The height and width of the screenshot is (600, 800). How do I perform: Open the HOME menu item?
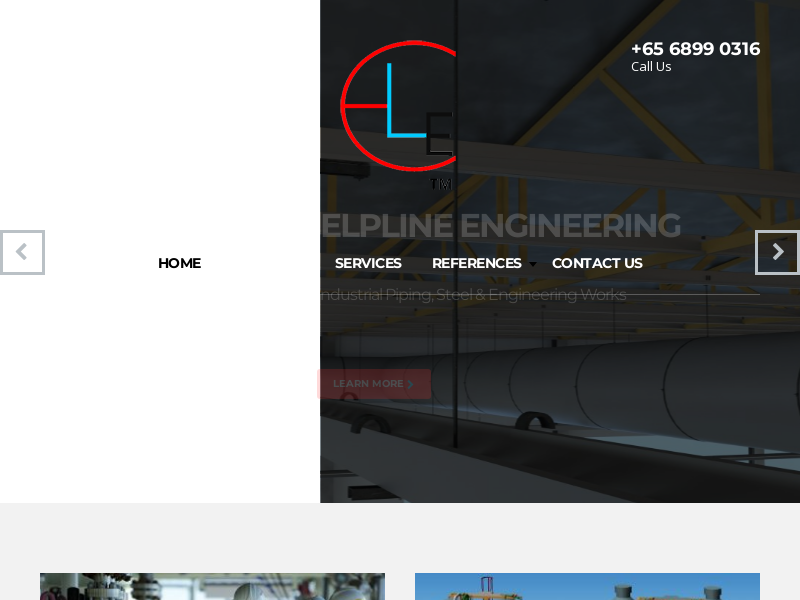click(x=179, y=263)
